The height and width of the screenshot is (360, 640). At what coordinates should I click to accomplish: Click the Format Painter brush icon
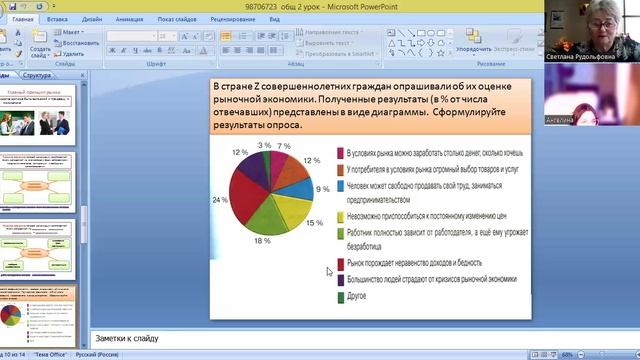pyautogui.click(x=18, y=53)
